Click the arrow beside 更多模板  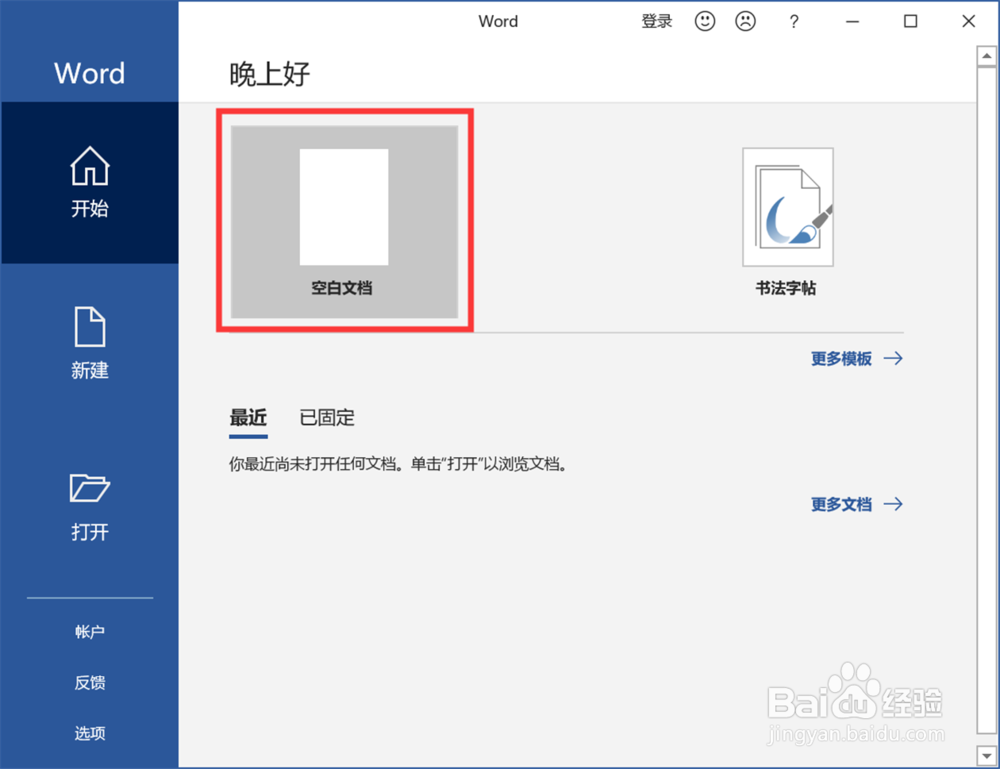point(893,358)
